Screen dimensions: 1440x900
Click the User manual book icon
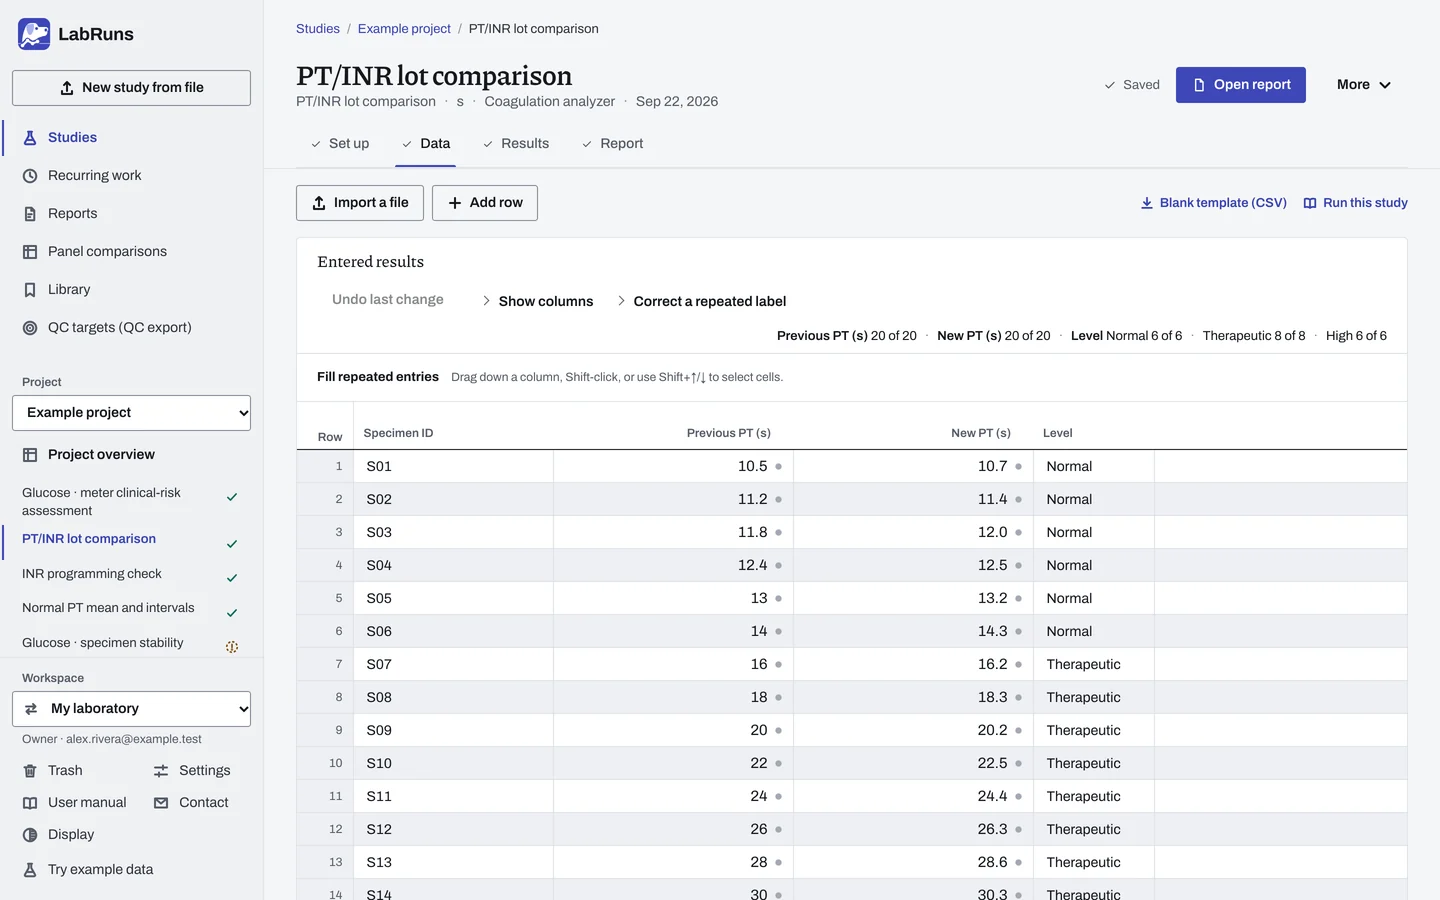(30, 803)
